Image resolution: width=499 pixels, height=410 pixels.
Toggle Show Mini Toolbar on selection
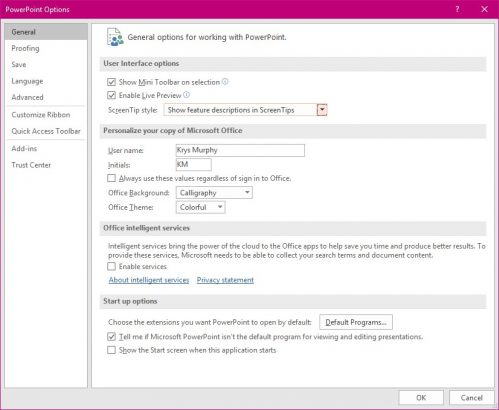(x=111, y=82)
